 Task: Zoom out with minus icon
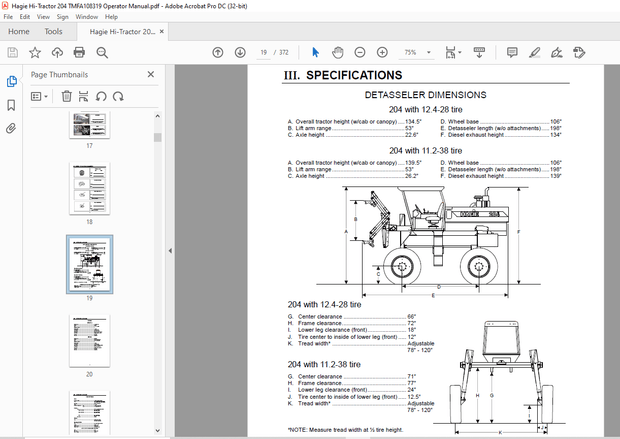[360, 52]
